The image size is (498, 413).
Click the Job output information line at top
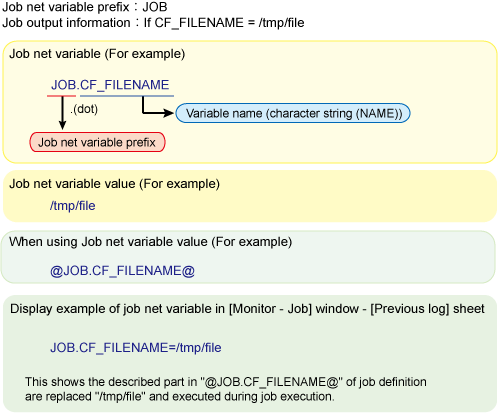pyautogui.click(x=153, y=23)
